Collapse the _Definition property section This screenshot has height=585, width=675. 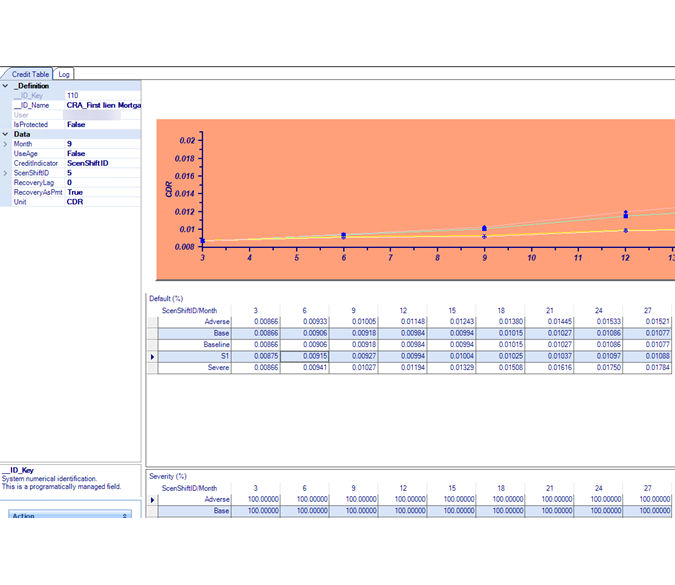tap(5, 86)
